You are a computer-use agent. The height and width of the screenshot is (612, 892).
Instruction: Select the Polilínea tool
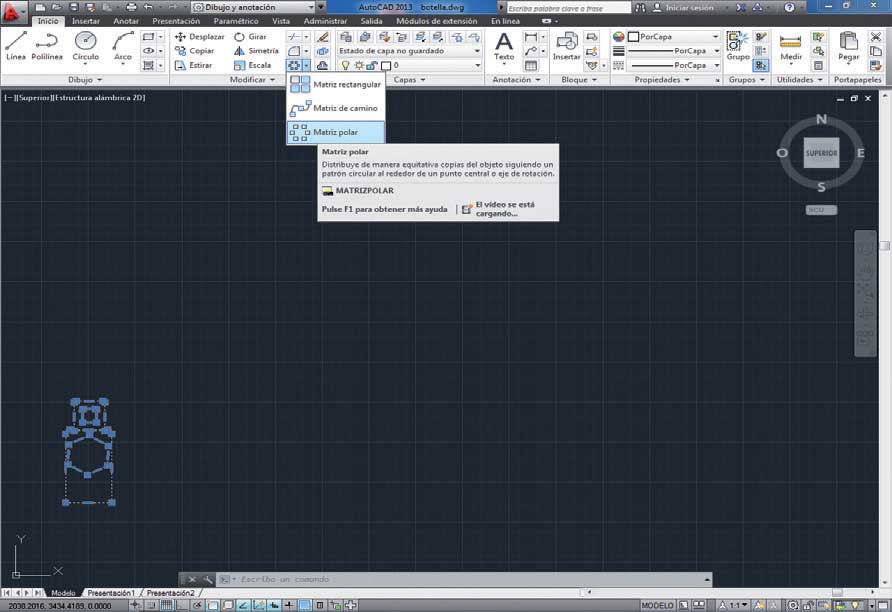click(x=47, y=46)
